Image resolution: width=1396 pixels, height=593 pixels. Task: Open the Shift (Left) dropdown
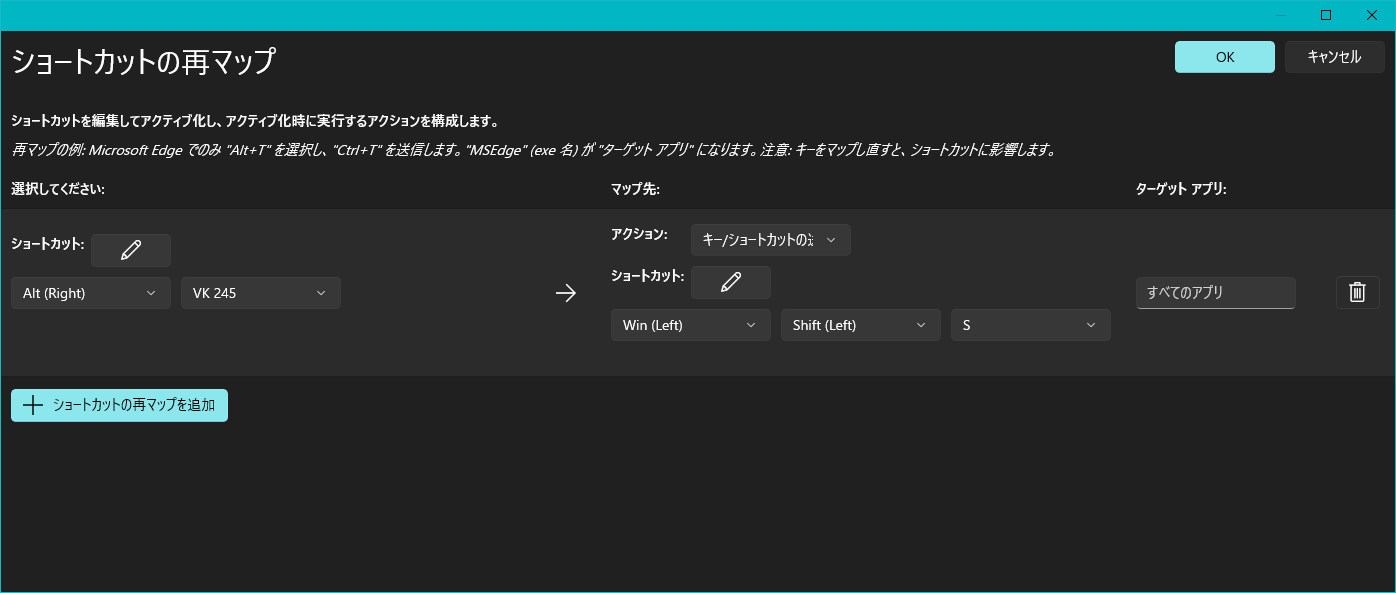click(x=860, y=325)
